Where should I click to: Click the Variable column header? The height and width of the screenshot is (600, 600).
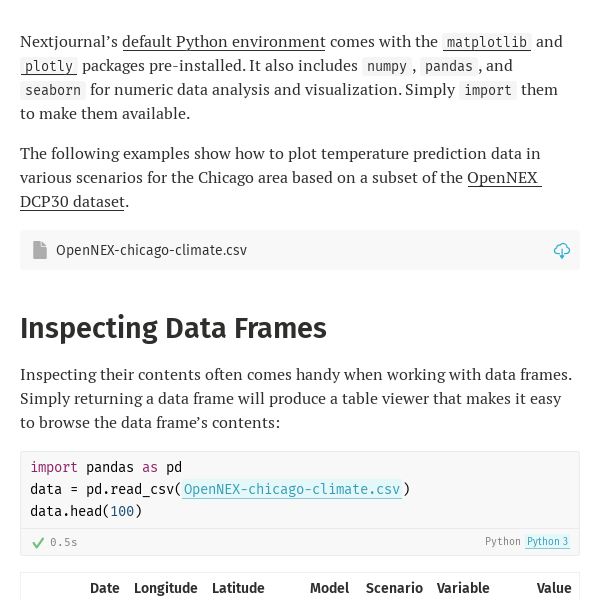[463, 588]
